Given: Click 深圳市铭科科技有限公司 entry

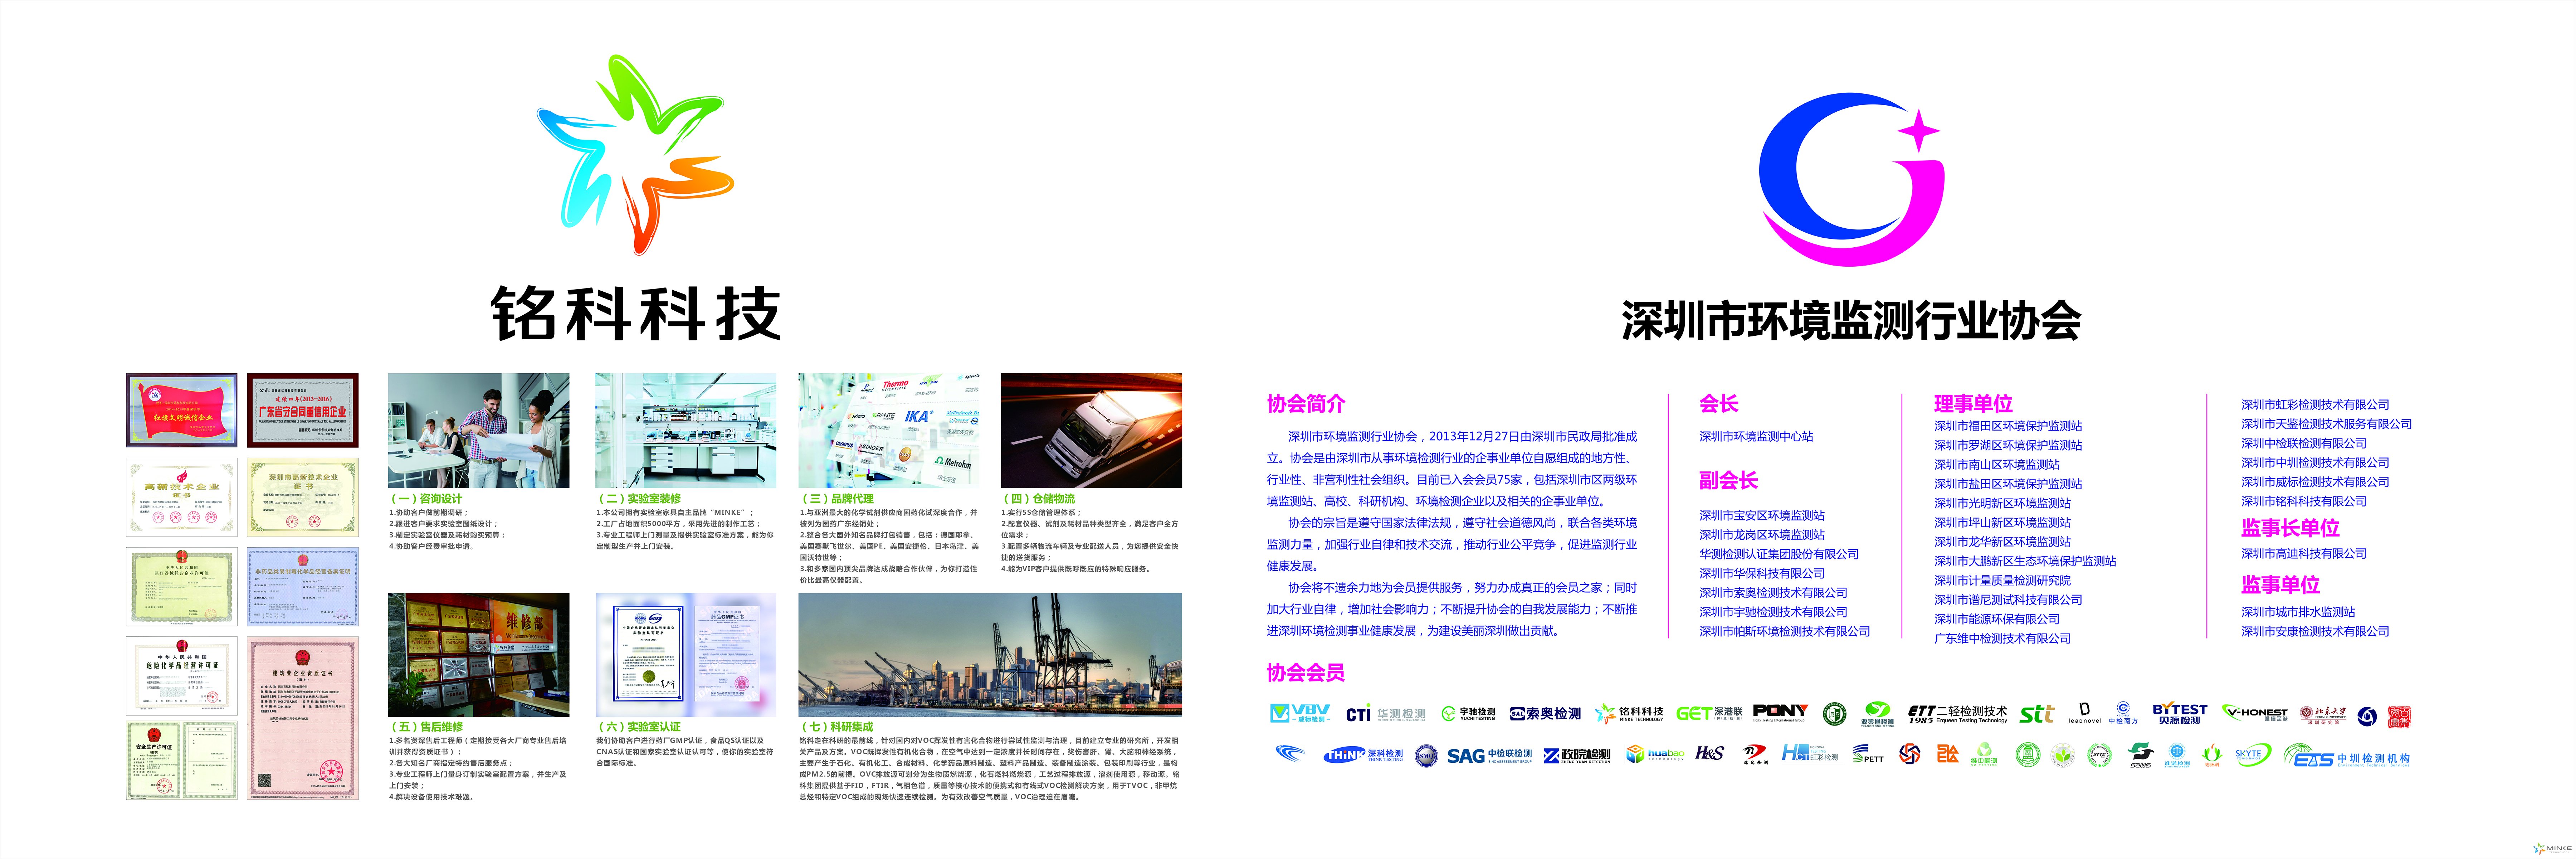Looking at the screenshot, I should point(2304,502).
